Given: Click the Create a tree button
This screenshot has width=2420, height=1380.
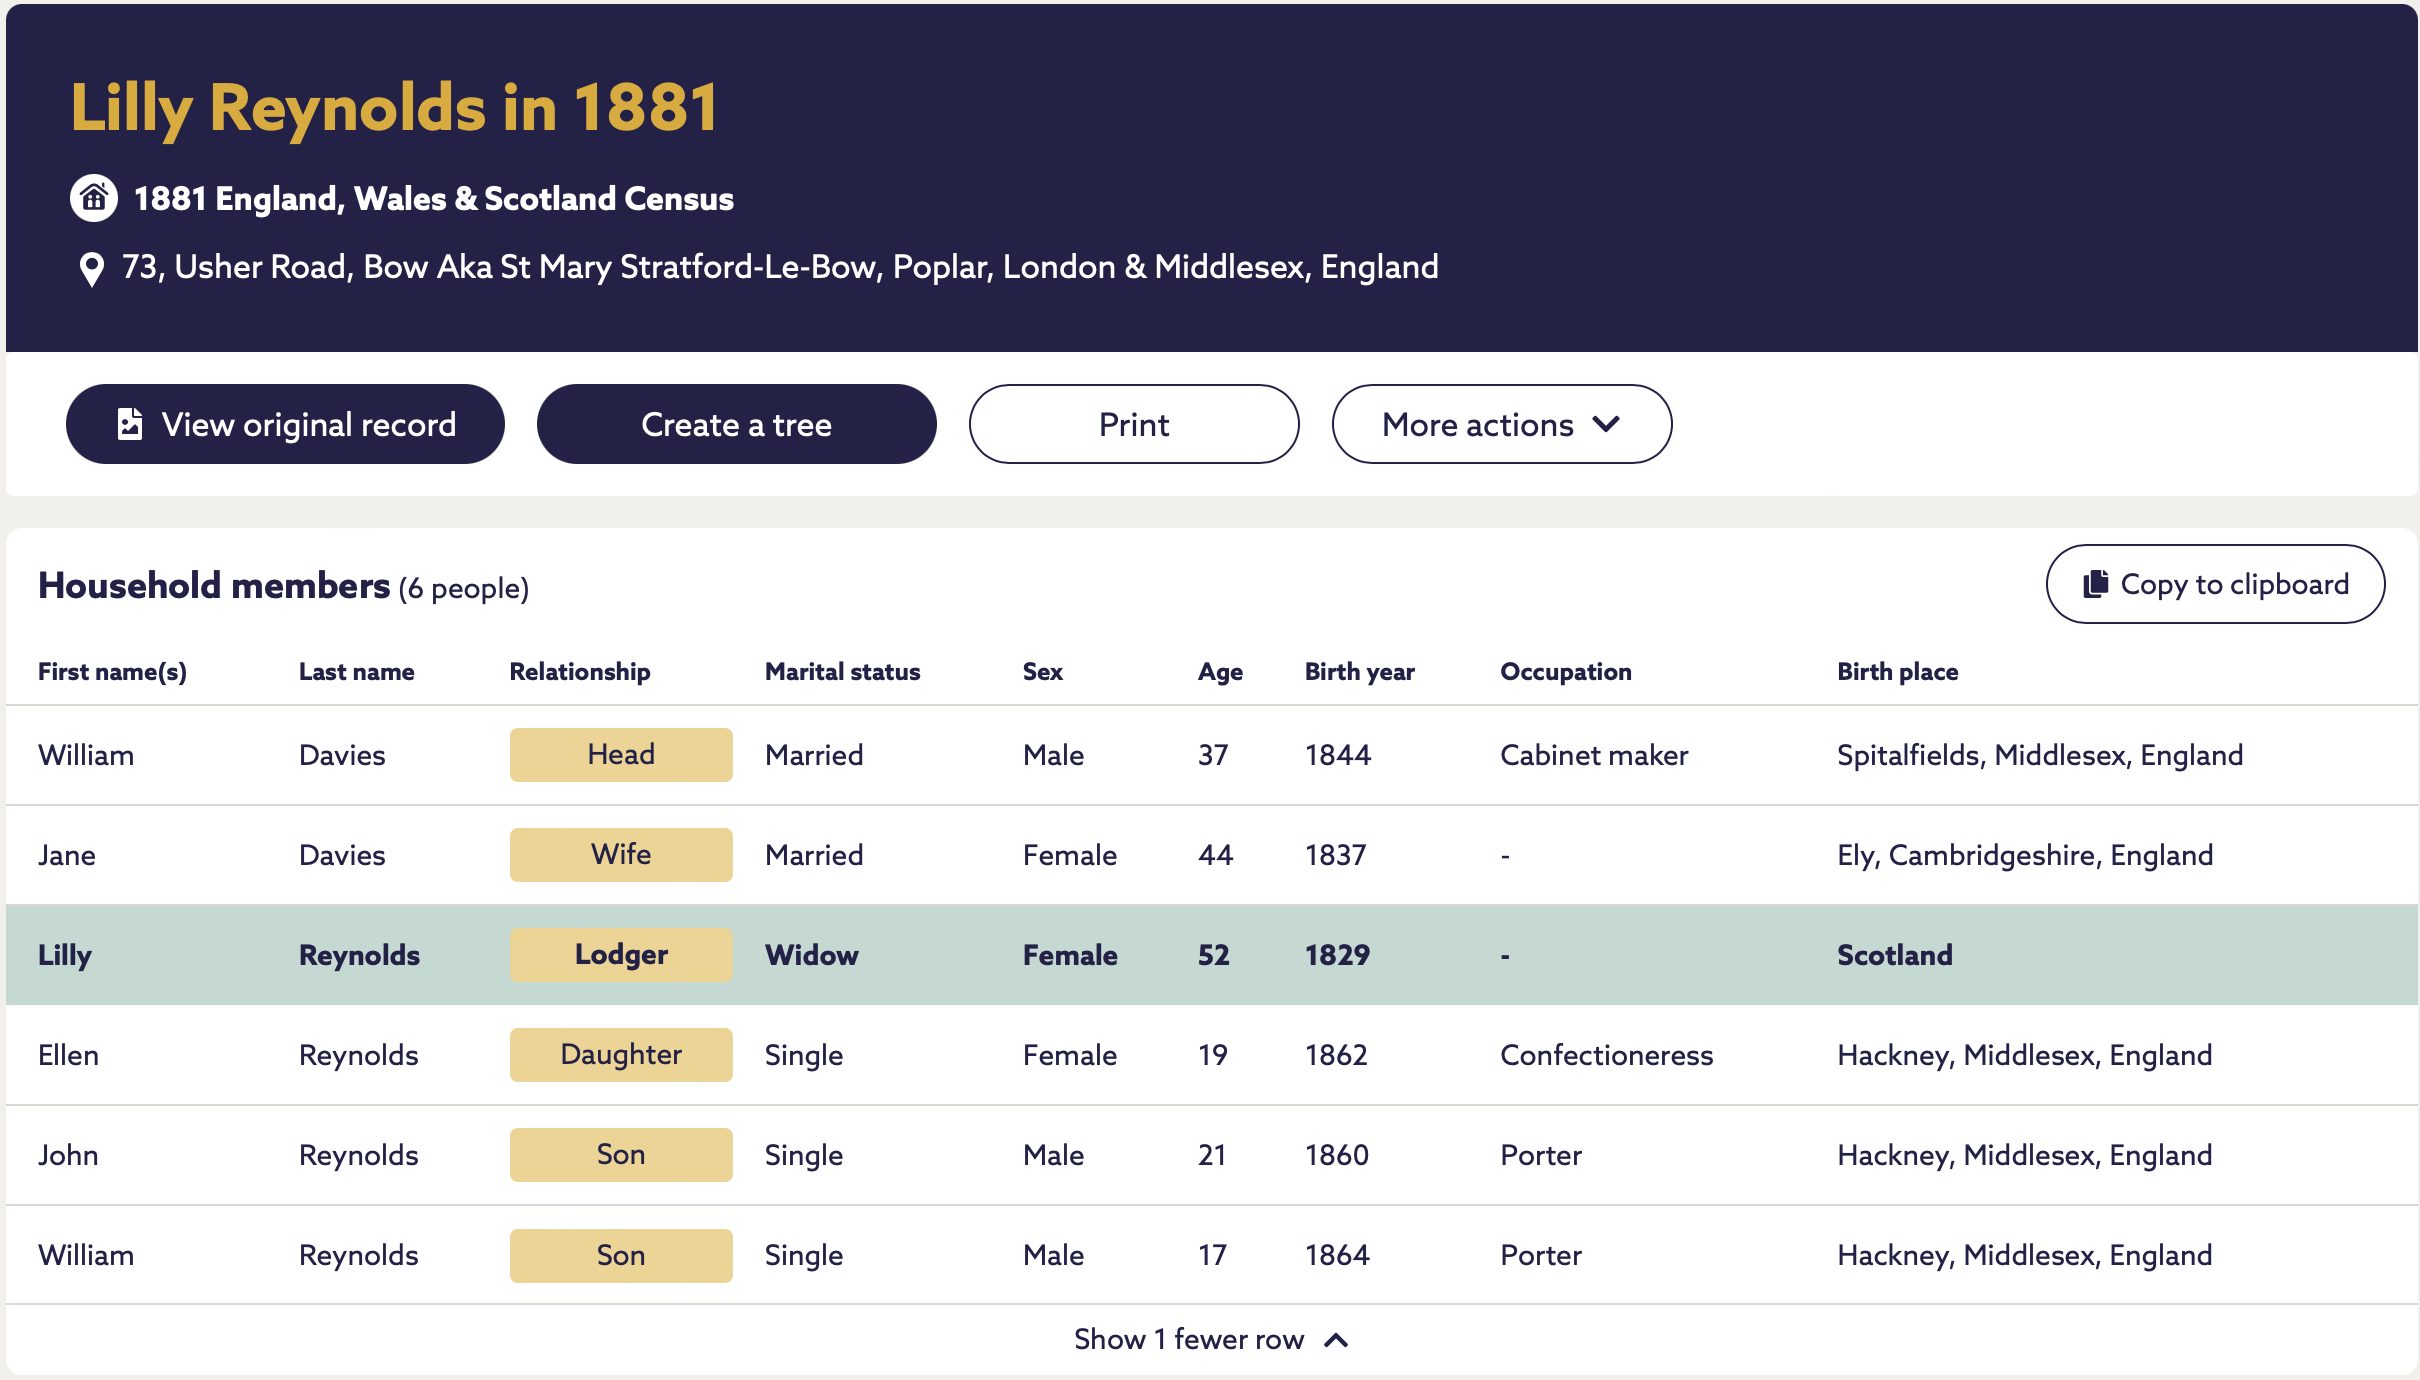Looking at the screenshot, I should tap(736, 424).
